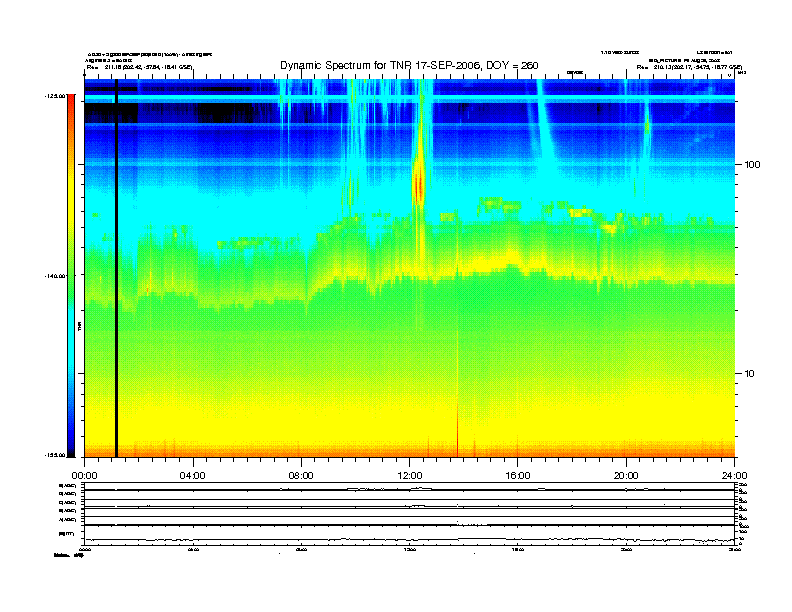
Task: Click the 12:00 time axis label
Action: 410,476
